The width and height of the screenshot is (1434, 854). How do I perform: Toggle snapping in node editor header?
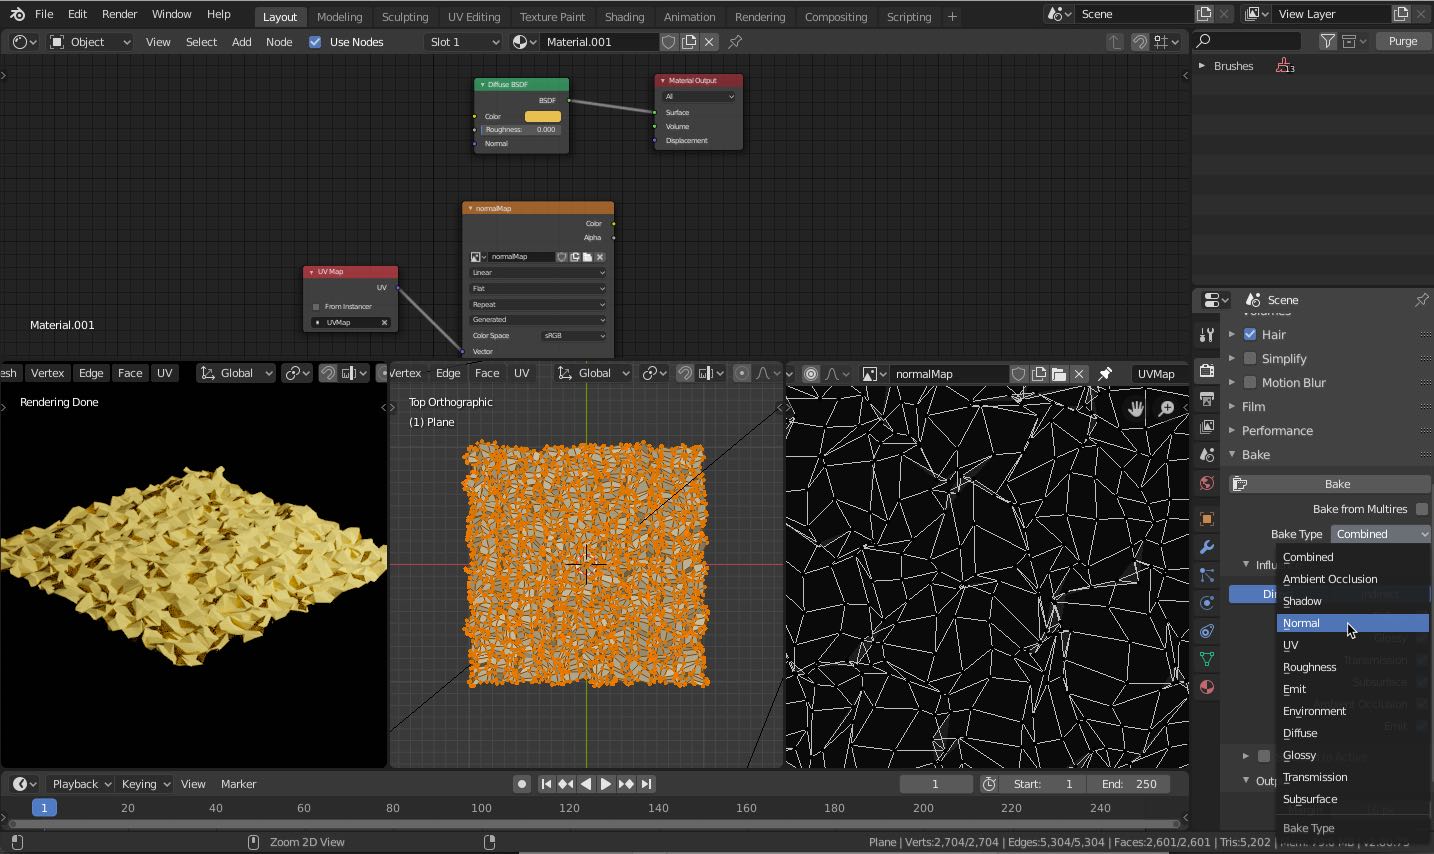1140,42
